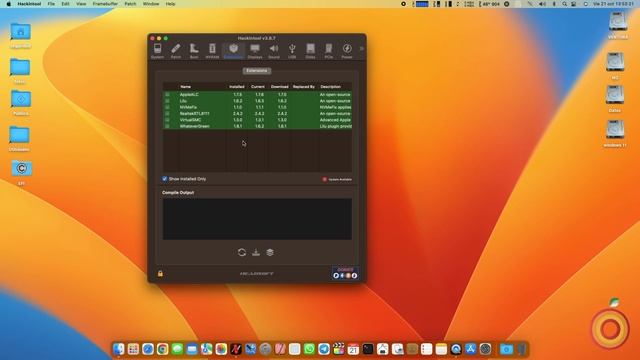Toggle the Show Installed Only checkbox
640x360 pixels.
point(164,179)
